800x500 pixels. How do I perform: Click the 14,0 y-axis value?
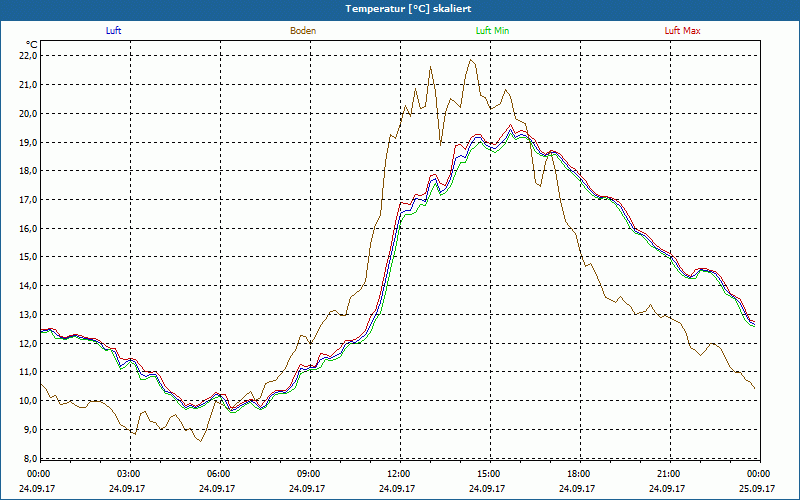click(29, 286)
